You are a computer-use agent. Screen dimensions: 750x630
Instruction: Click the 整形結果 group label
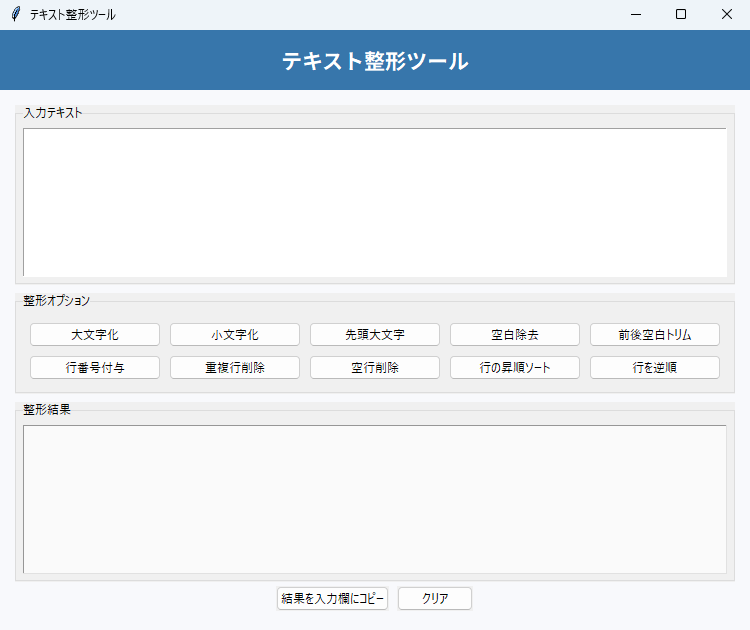[47, 409]
